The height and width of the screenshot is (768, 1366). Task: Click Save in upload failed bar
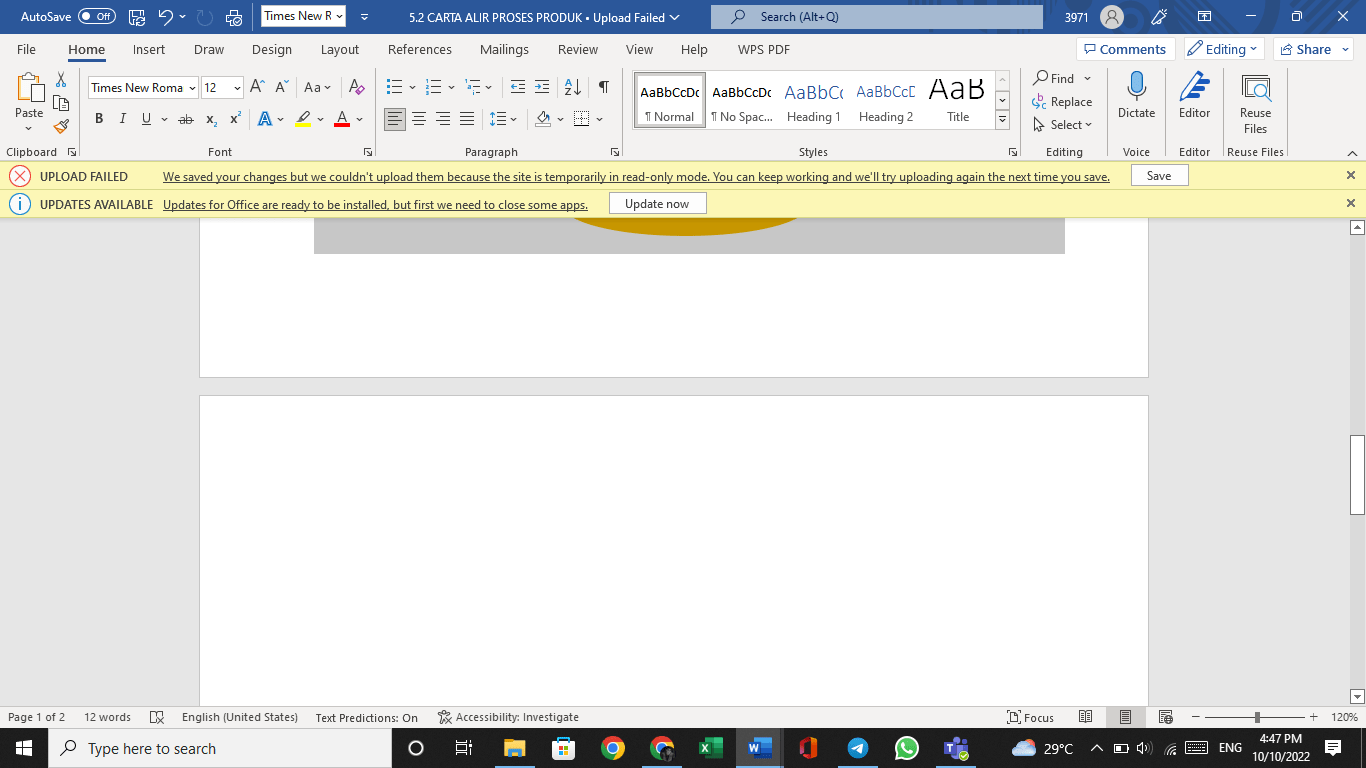tap(1159, 175)
